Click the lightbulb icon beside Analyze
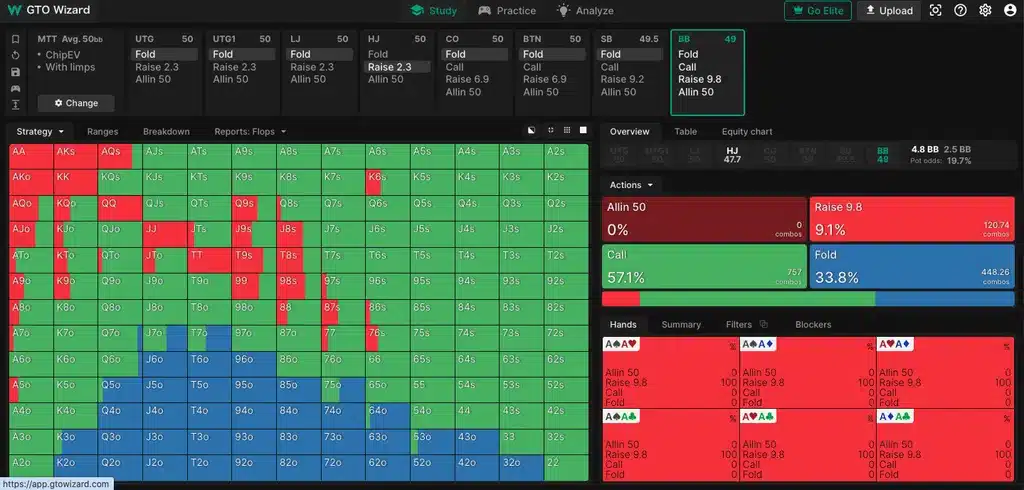 [x=563, y=10]
